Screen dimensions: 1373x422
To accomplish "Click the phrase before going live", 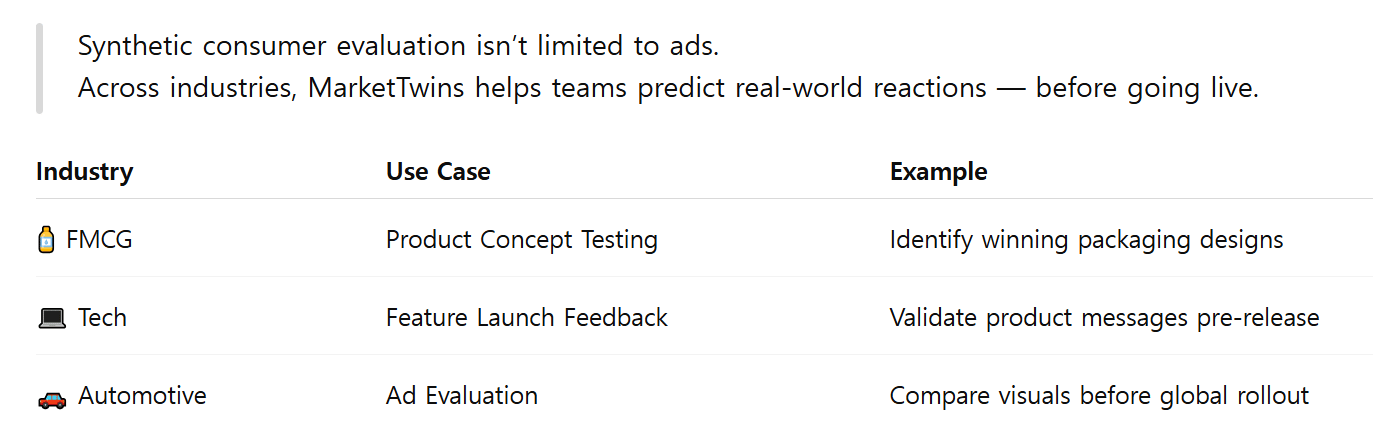I will [x=1147, y=88].
